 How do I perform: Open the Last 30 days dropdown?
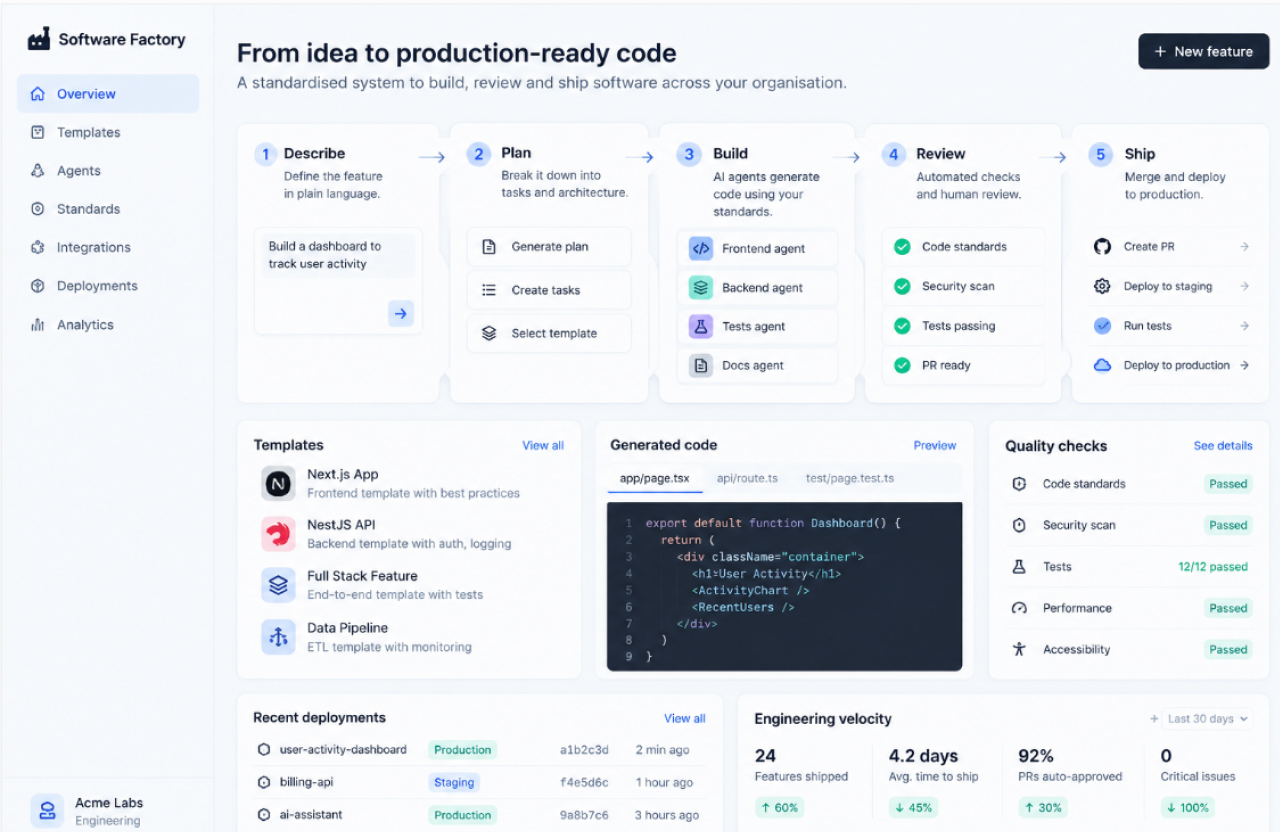coord(1208,718)
